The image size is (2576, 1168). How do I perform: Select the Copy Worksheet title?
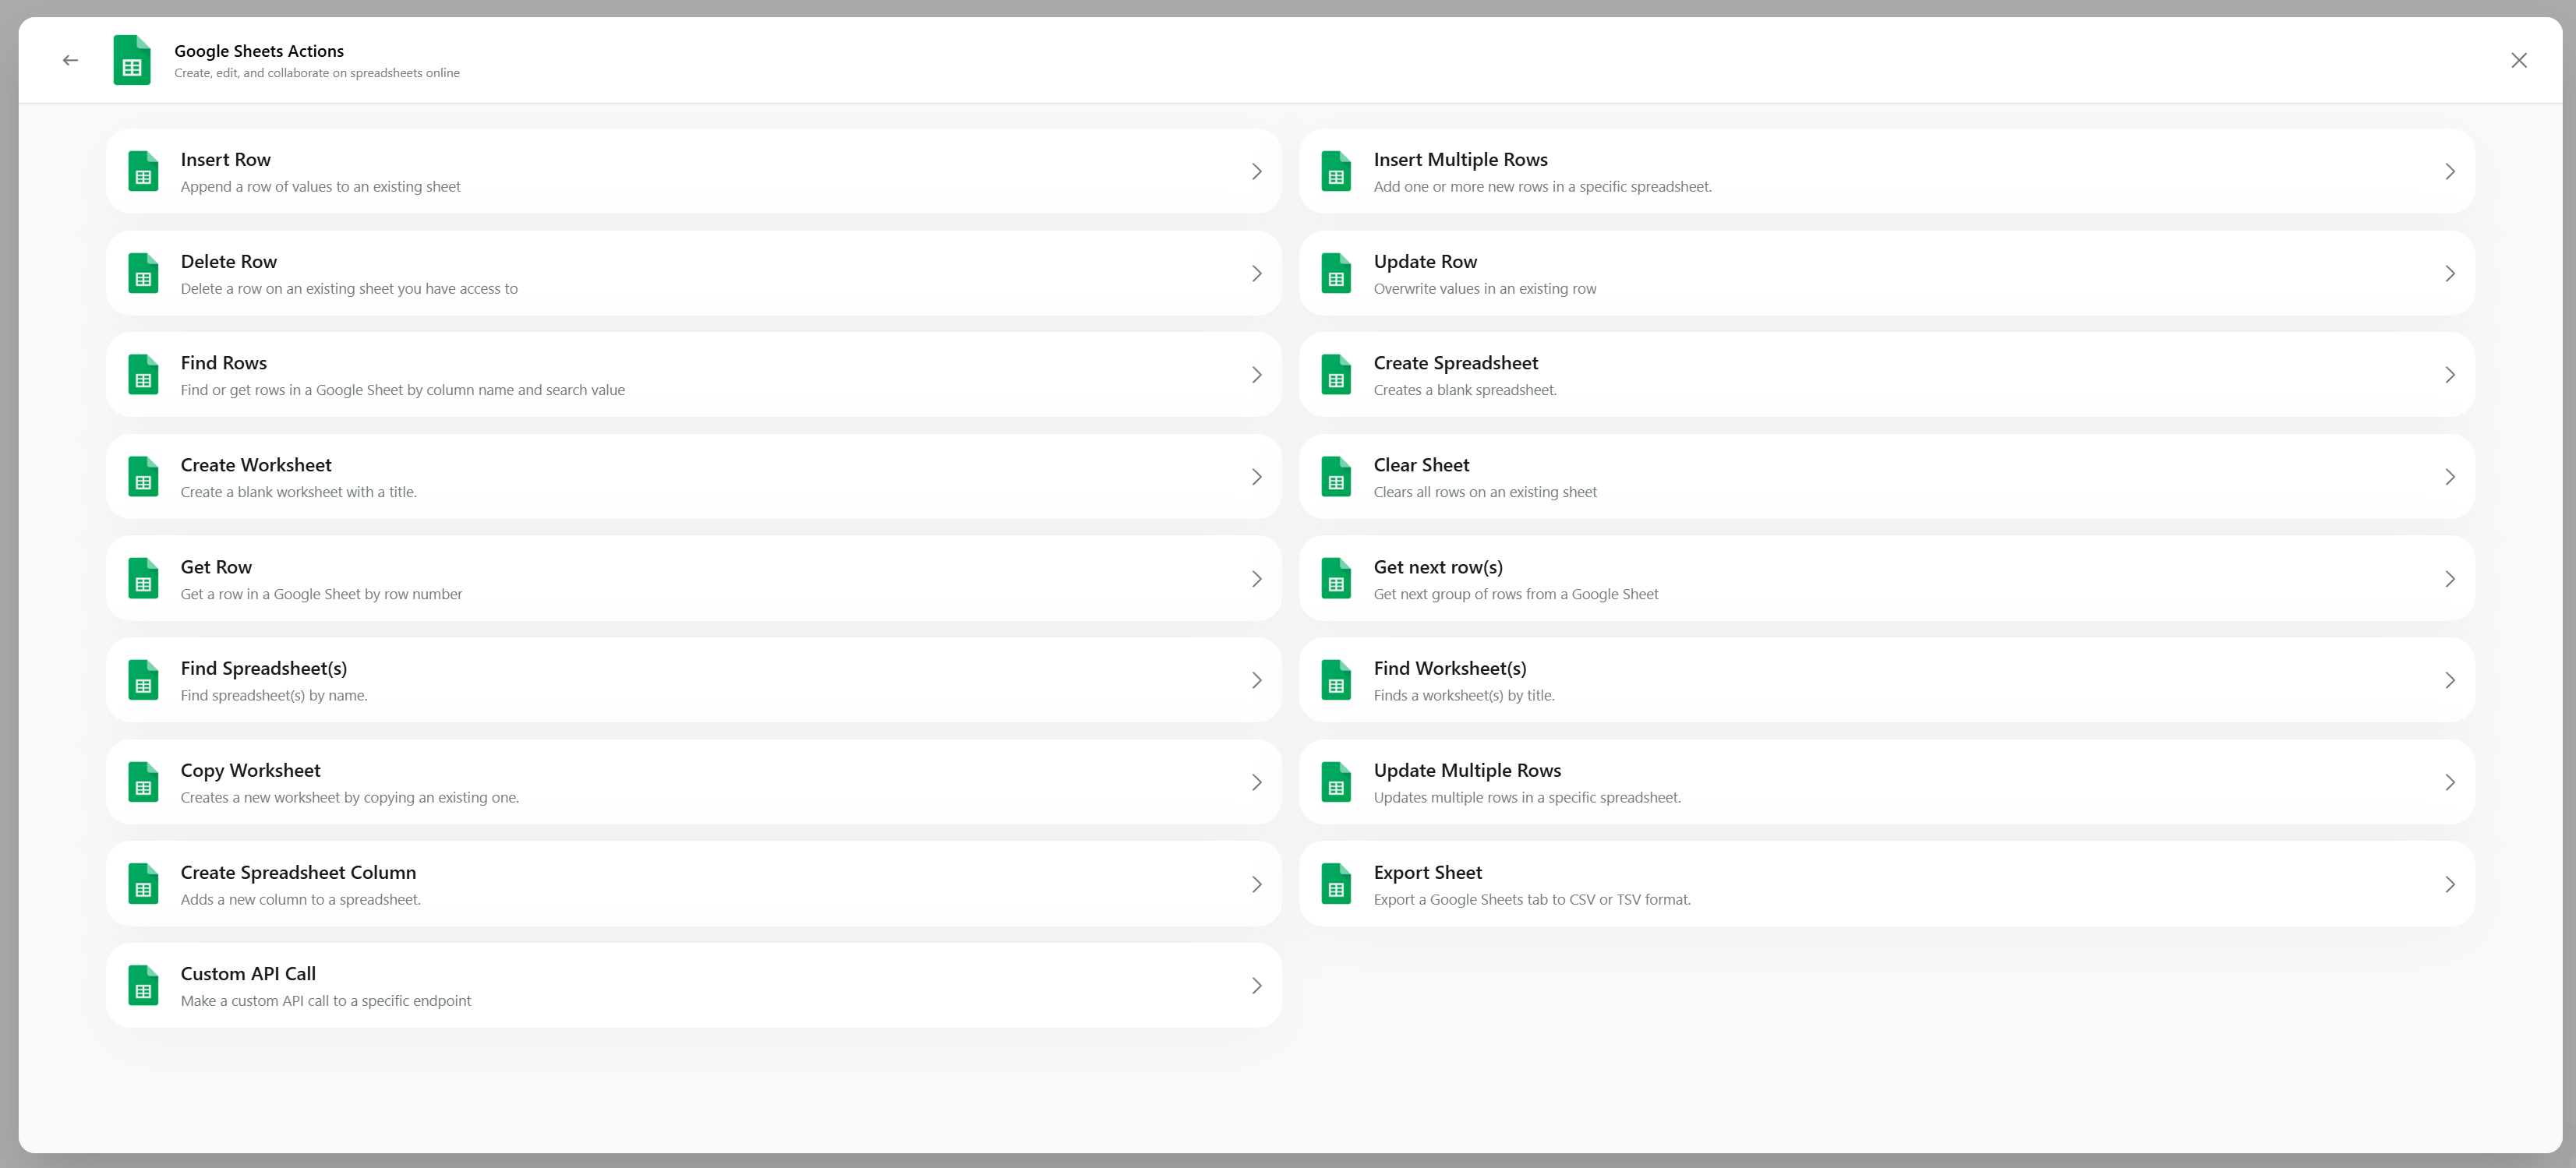pyautogui.click(x=250, y=771)
